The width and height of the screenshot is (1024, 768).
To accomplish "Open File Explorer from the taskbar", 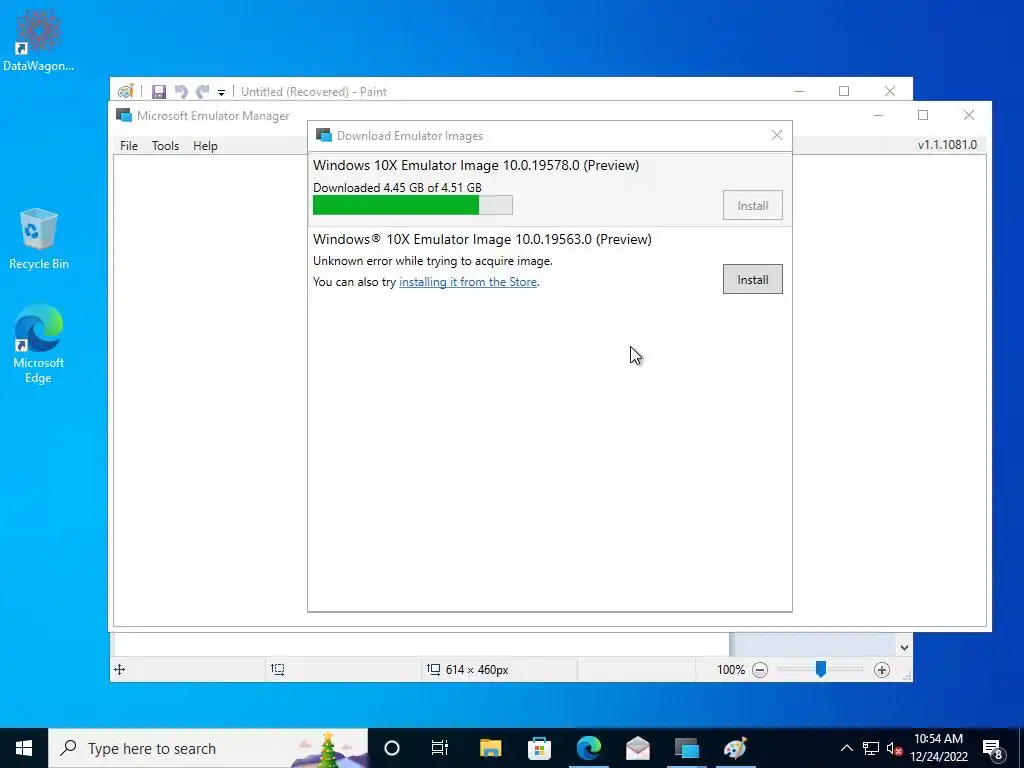I will [x=490, y=748].
